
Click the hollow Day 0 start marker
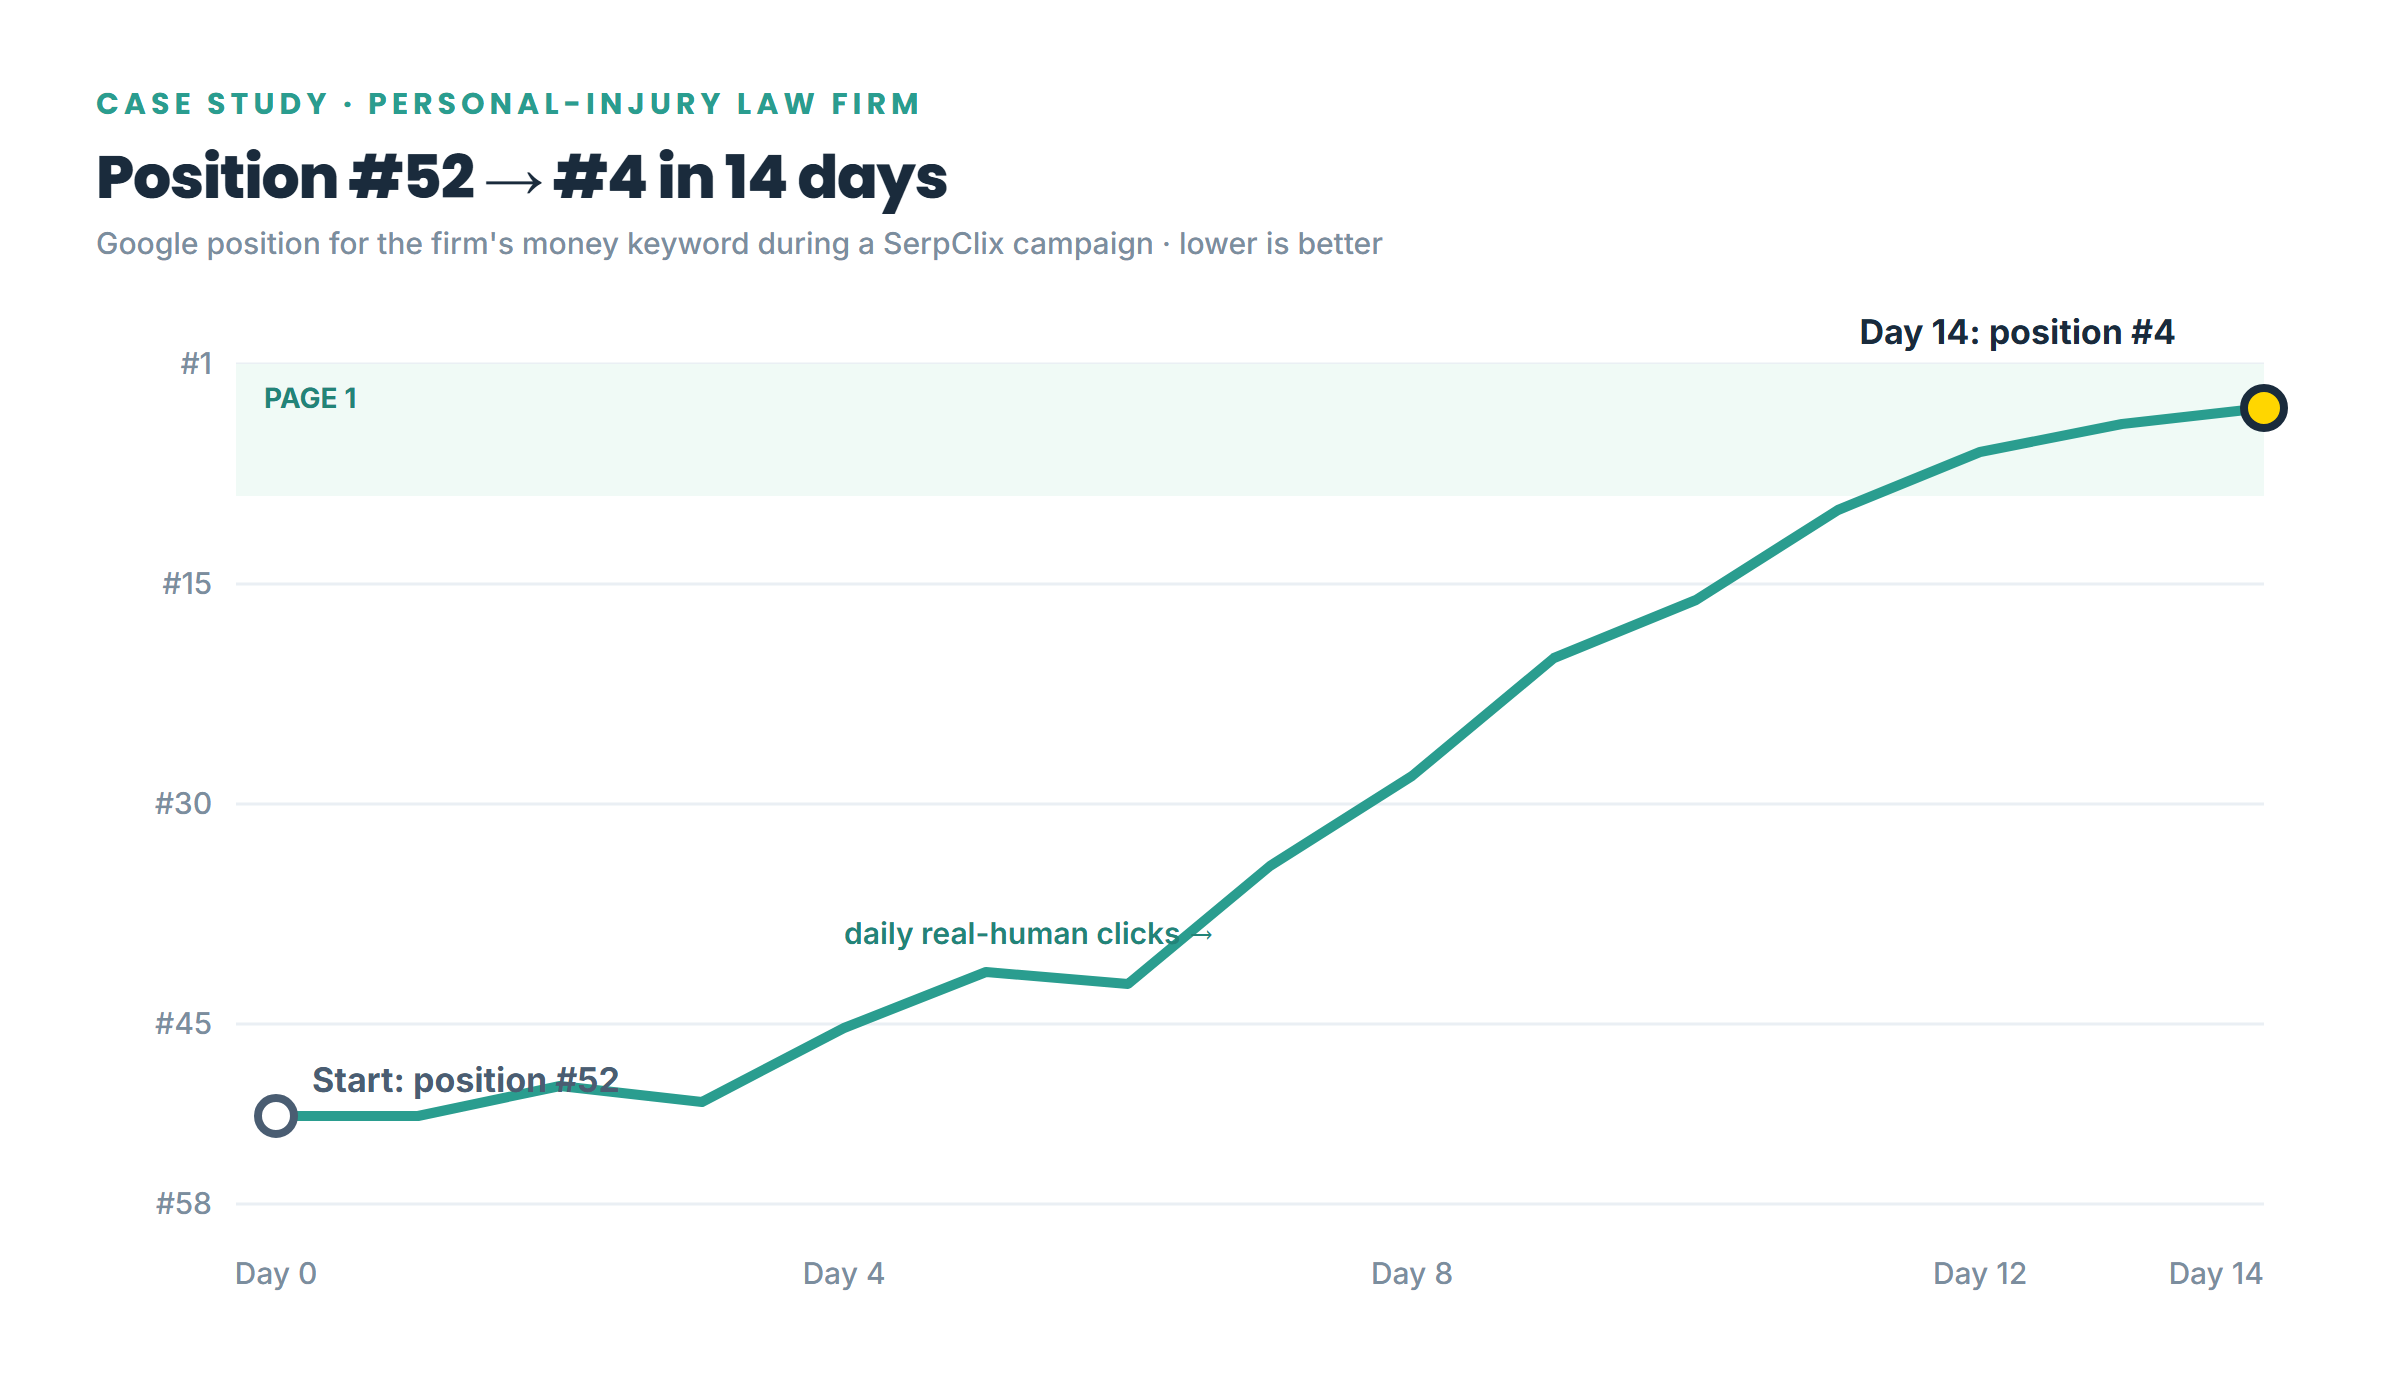tap(276, 1116)
